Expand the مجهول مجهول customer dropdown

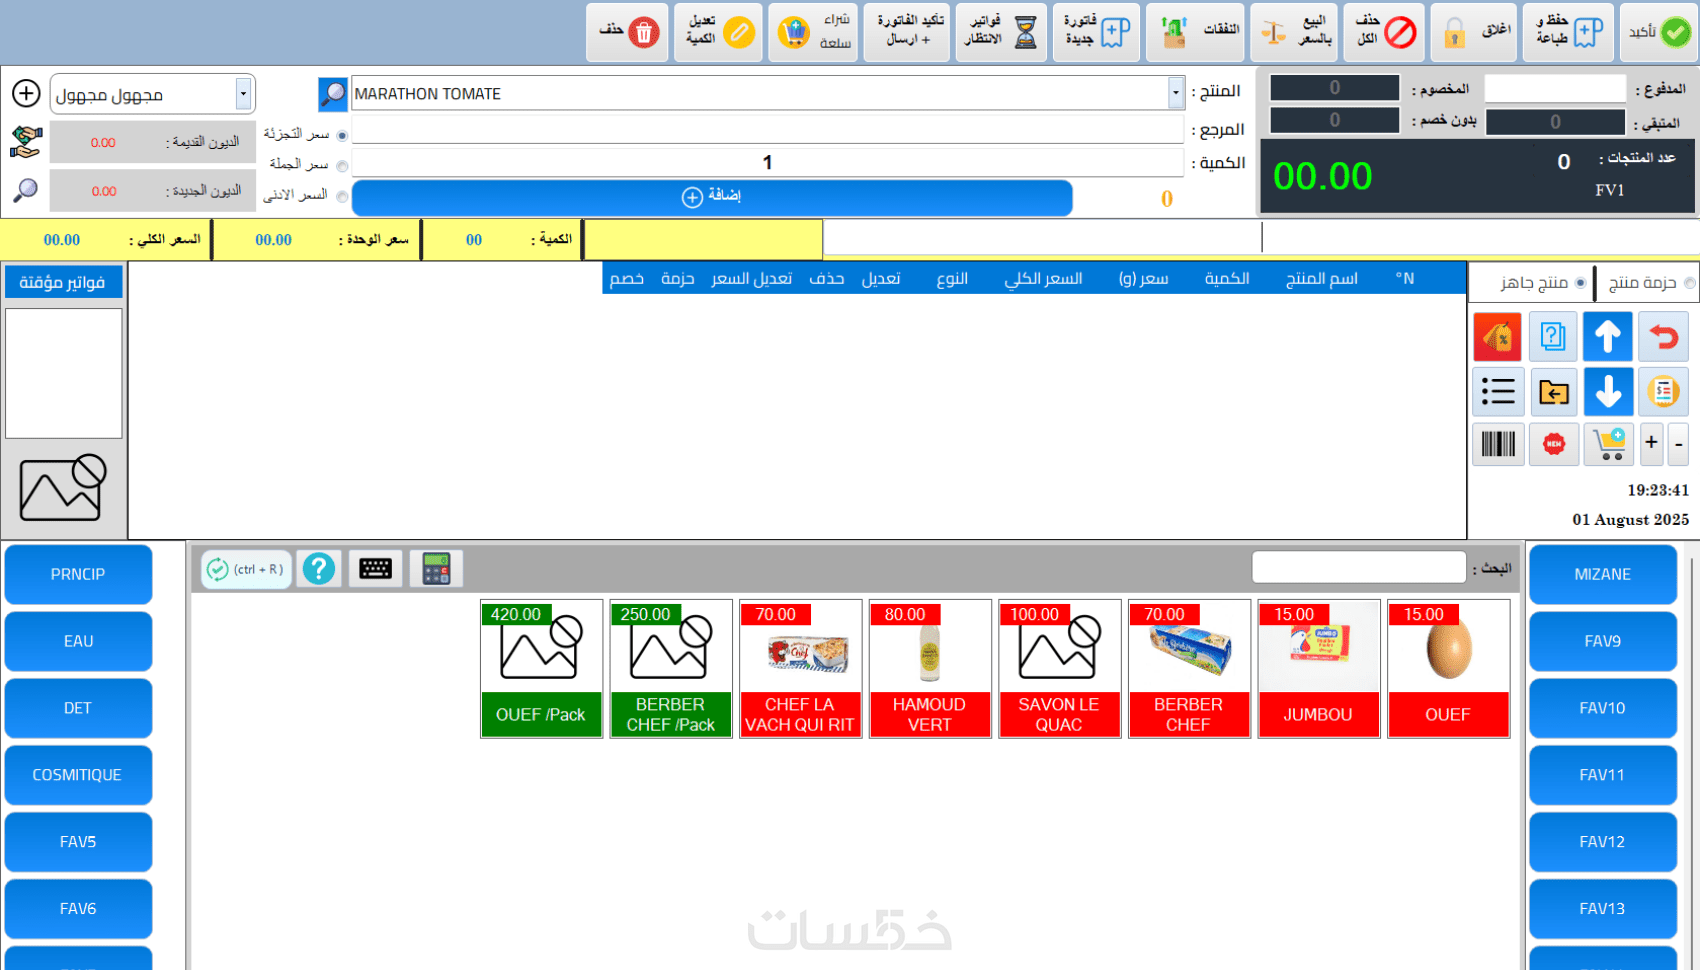tap(243, 94)
